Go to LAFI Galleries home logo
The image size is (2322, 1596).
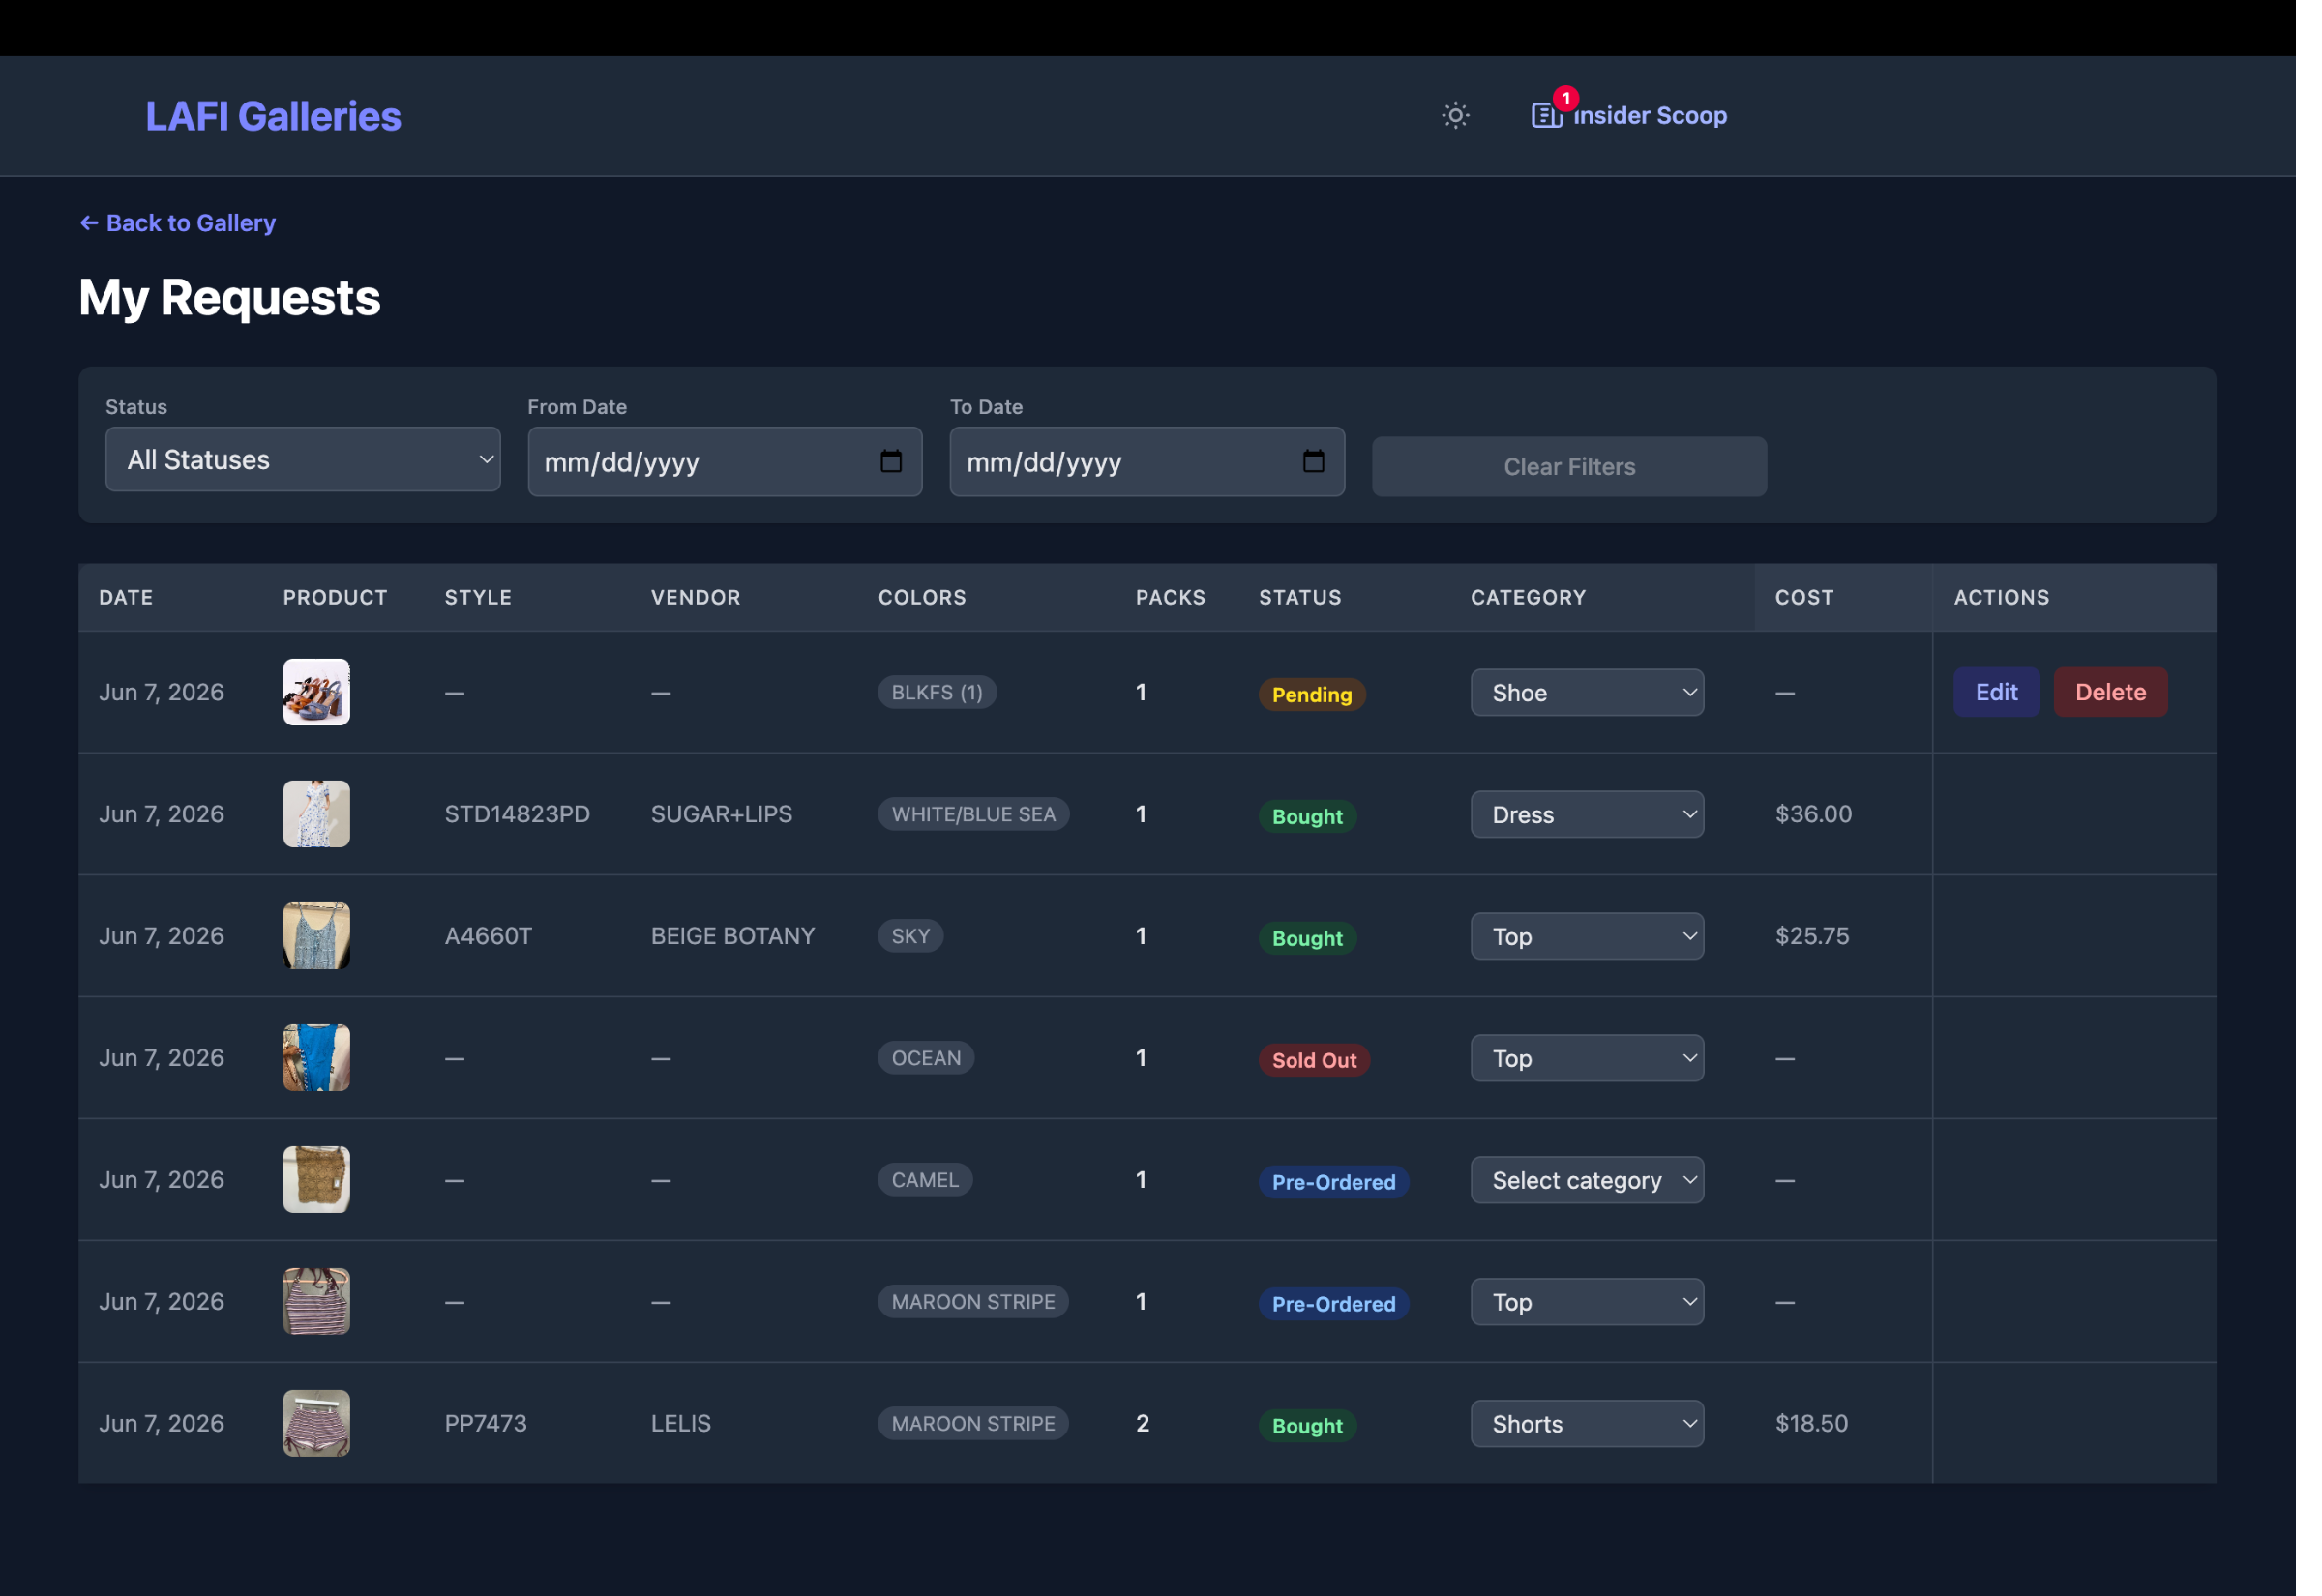click(273, 116)
